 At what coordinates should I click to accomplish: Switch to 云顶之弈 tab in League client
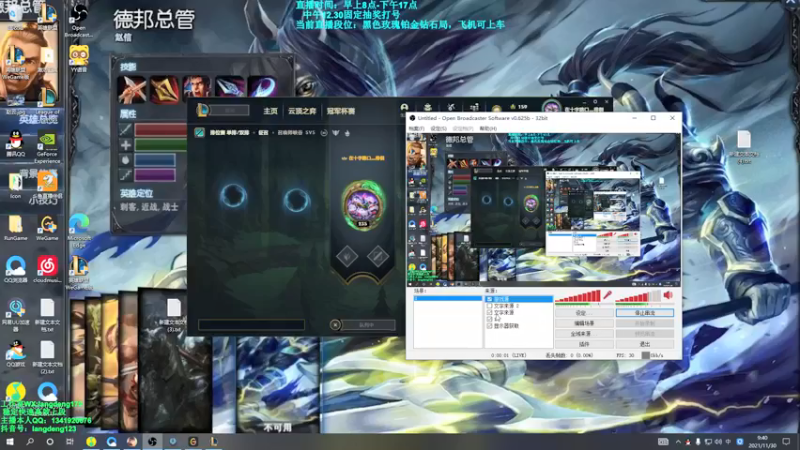tap(302, 111)
